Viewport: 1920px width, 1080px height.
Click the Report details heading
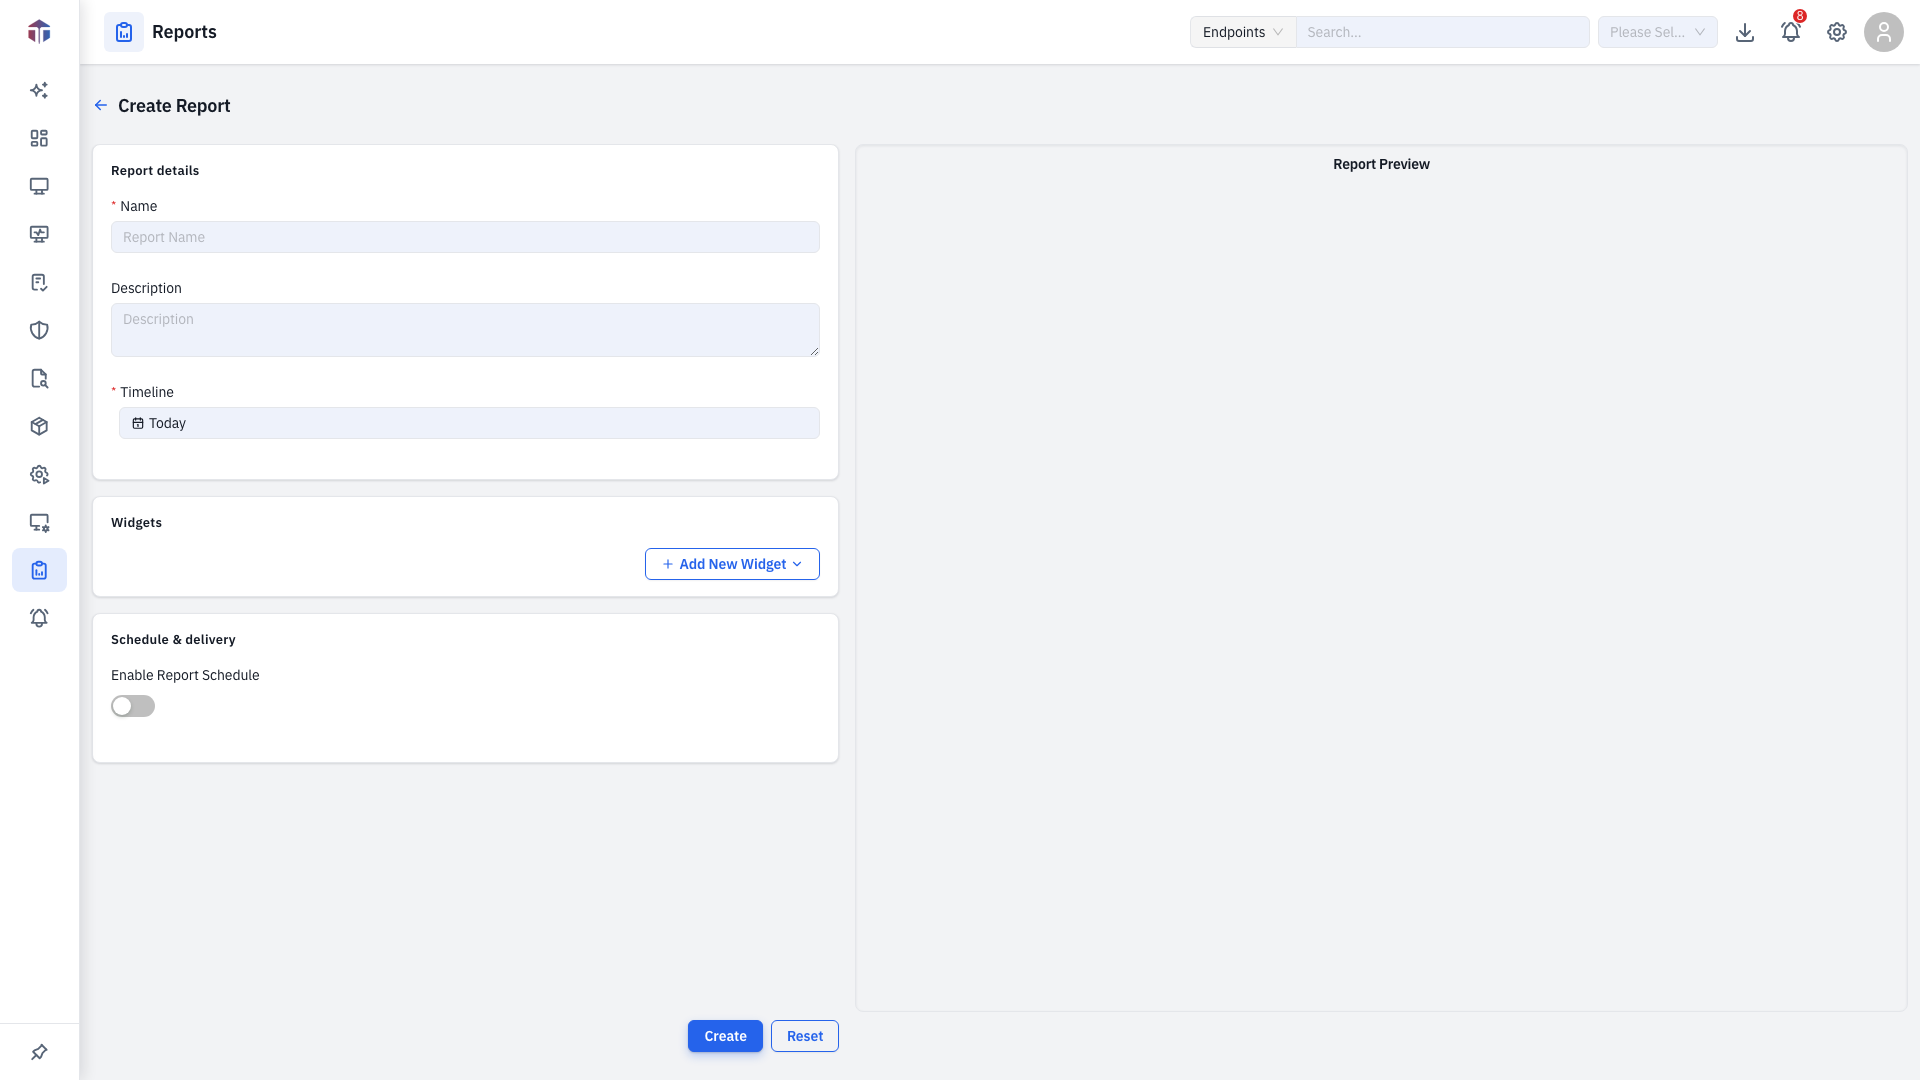[x=155, y=170]
